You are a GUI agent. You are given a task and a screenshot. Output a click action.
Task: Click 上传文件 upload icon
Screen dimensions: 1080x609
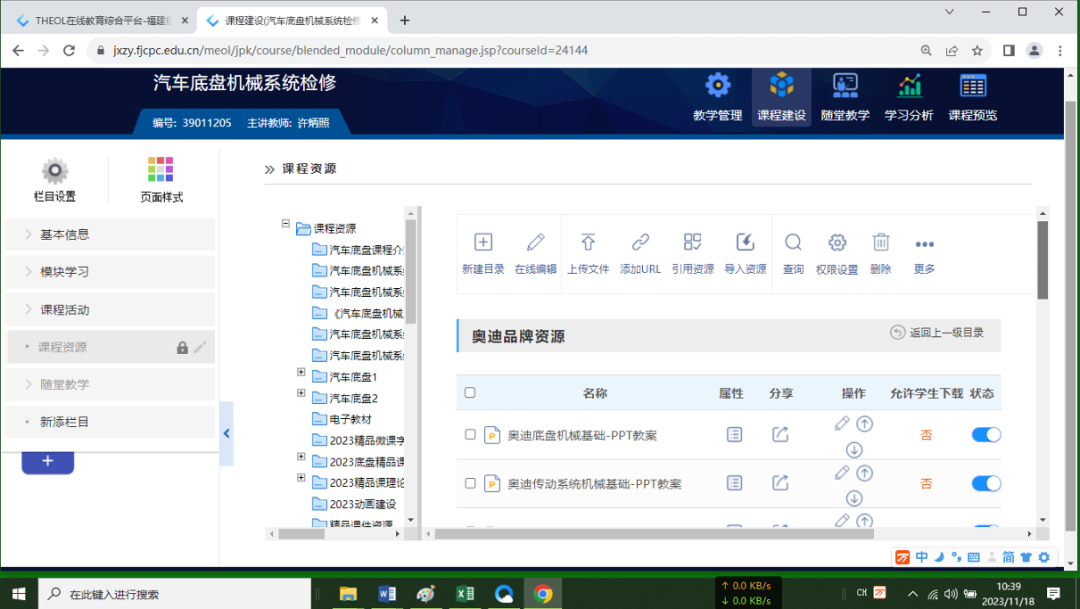point(588,242)
